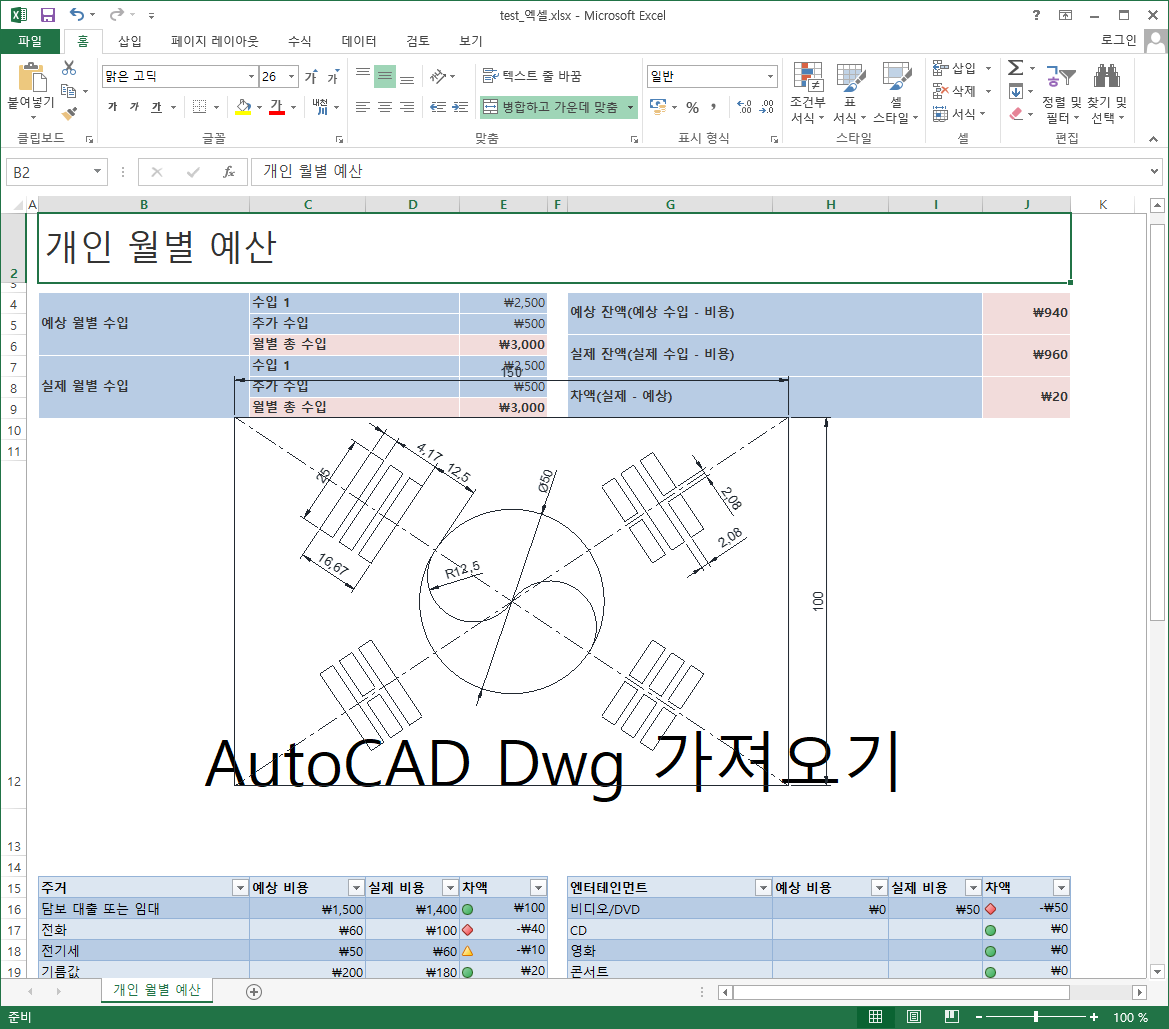The height and width of the screenshot is (1029, 1169).
Task: Increase font size with larger 가 icon
Action: pos(311,76)
